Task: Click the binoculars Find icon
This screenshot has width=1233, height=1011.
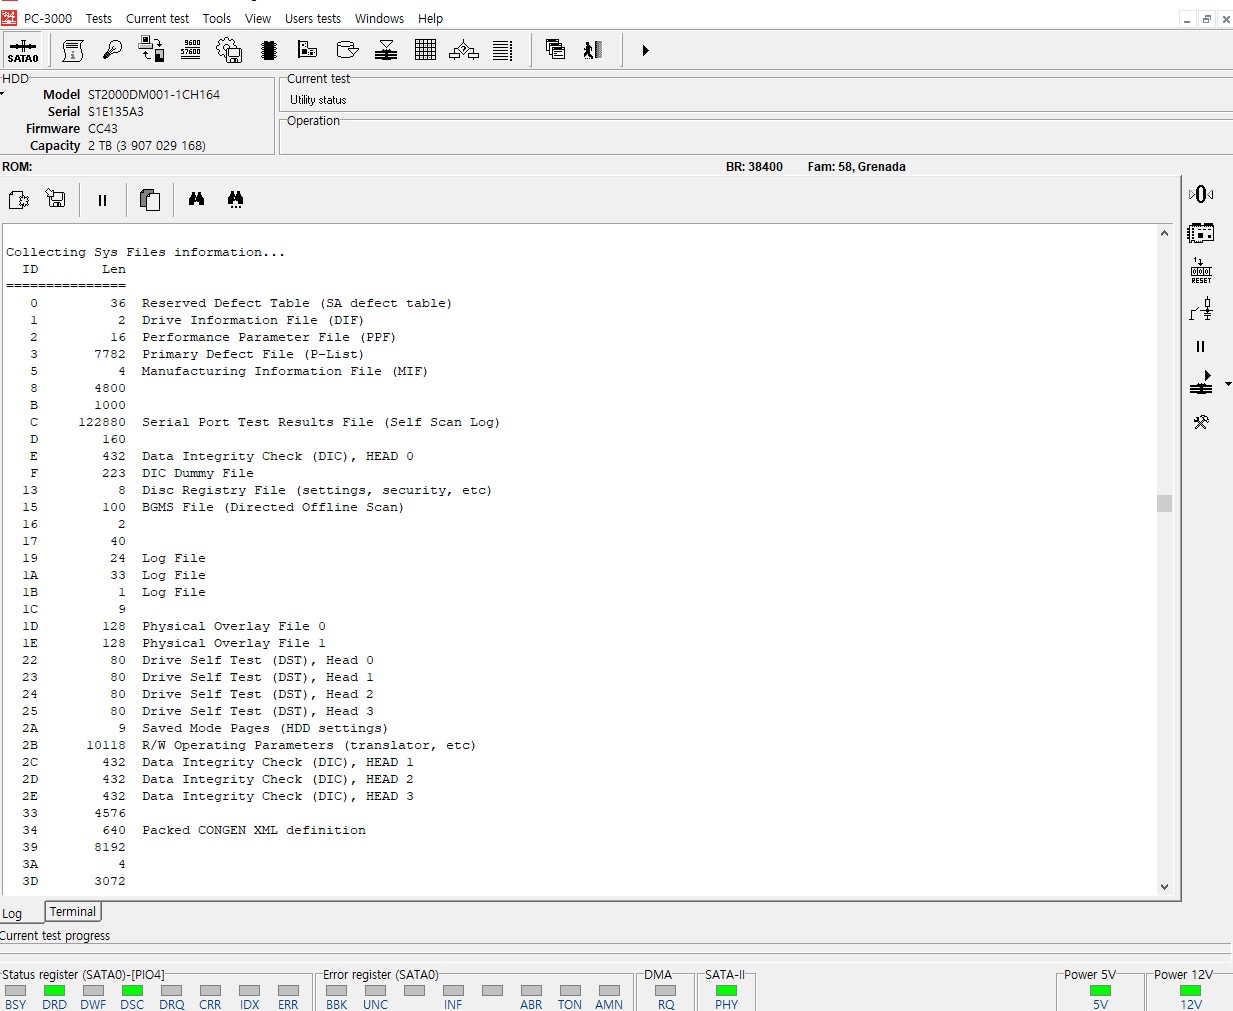Action: [x=196, y=199]
